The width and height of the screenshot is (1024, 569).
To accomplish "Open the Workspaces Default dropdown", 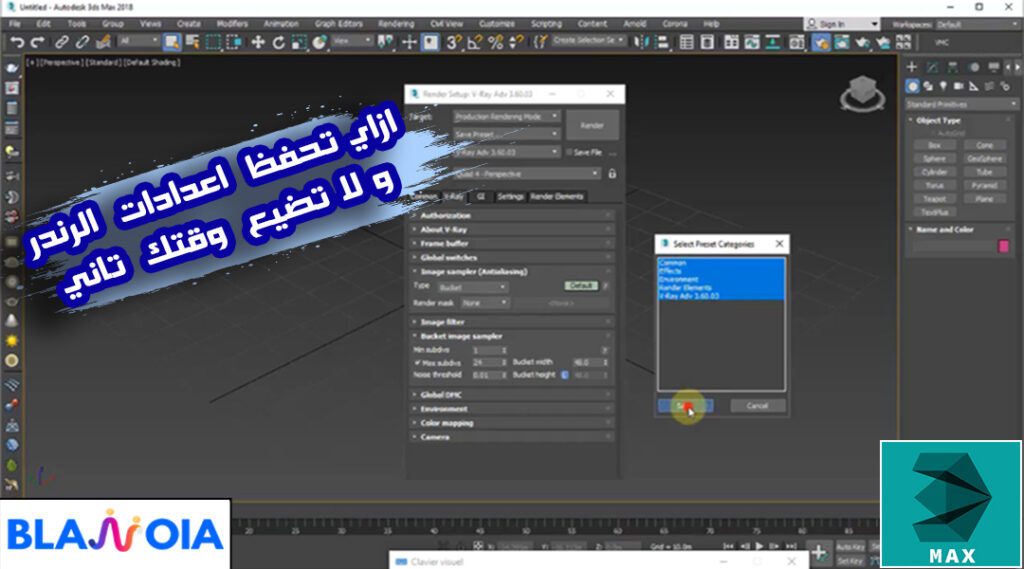I will (x=977, y=24).
